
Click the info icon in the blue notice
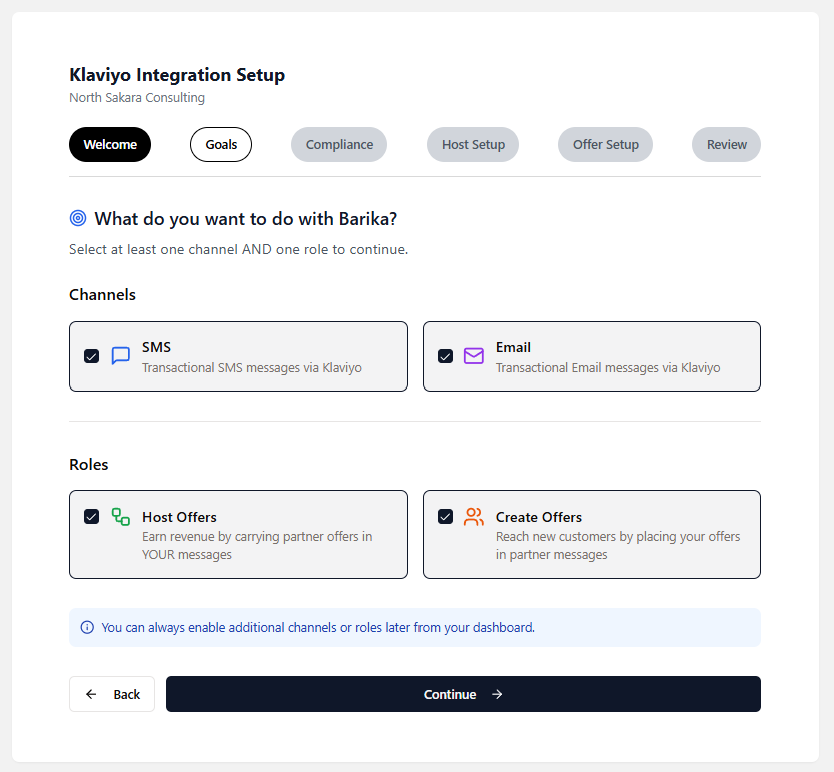[87, 628]
